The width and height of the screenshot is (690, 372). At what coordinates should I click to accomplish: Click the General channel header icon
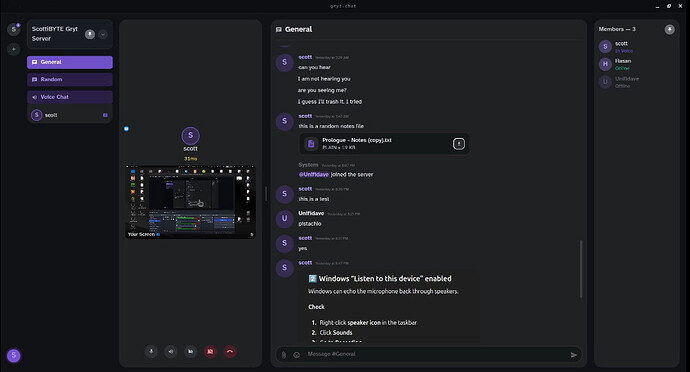(279, 29)
